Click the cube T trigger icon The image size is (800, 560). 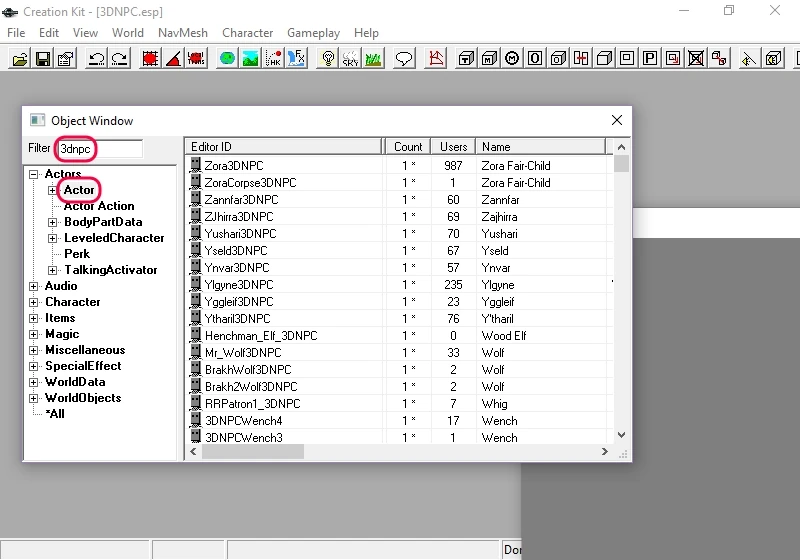click(x=466, y=59)
